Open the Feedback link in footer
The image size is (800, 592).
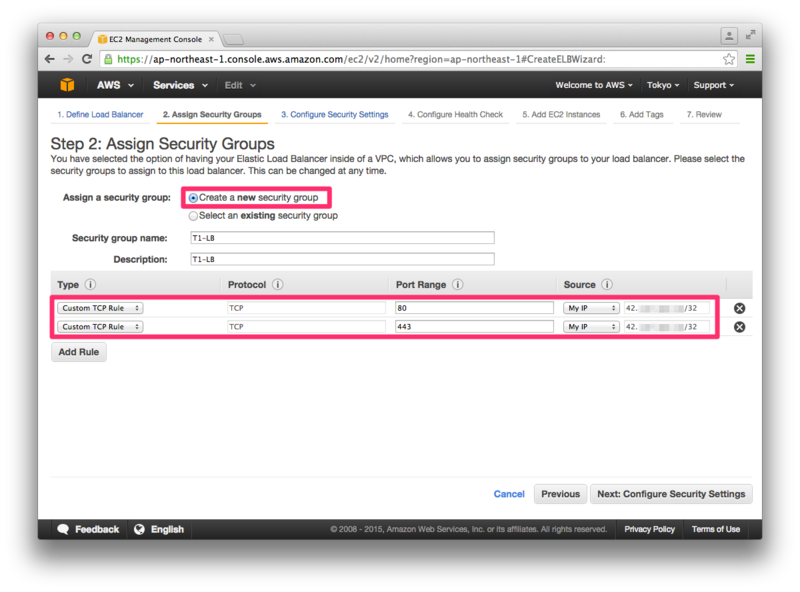[x=97, y=529]
